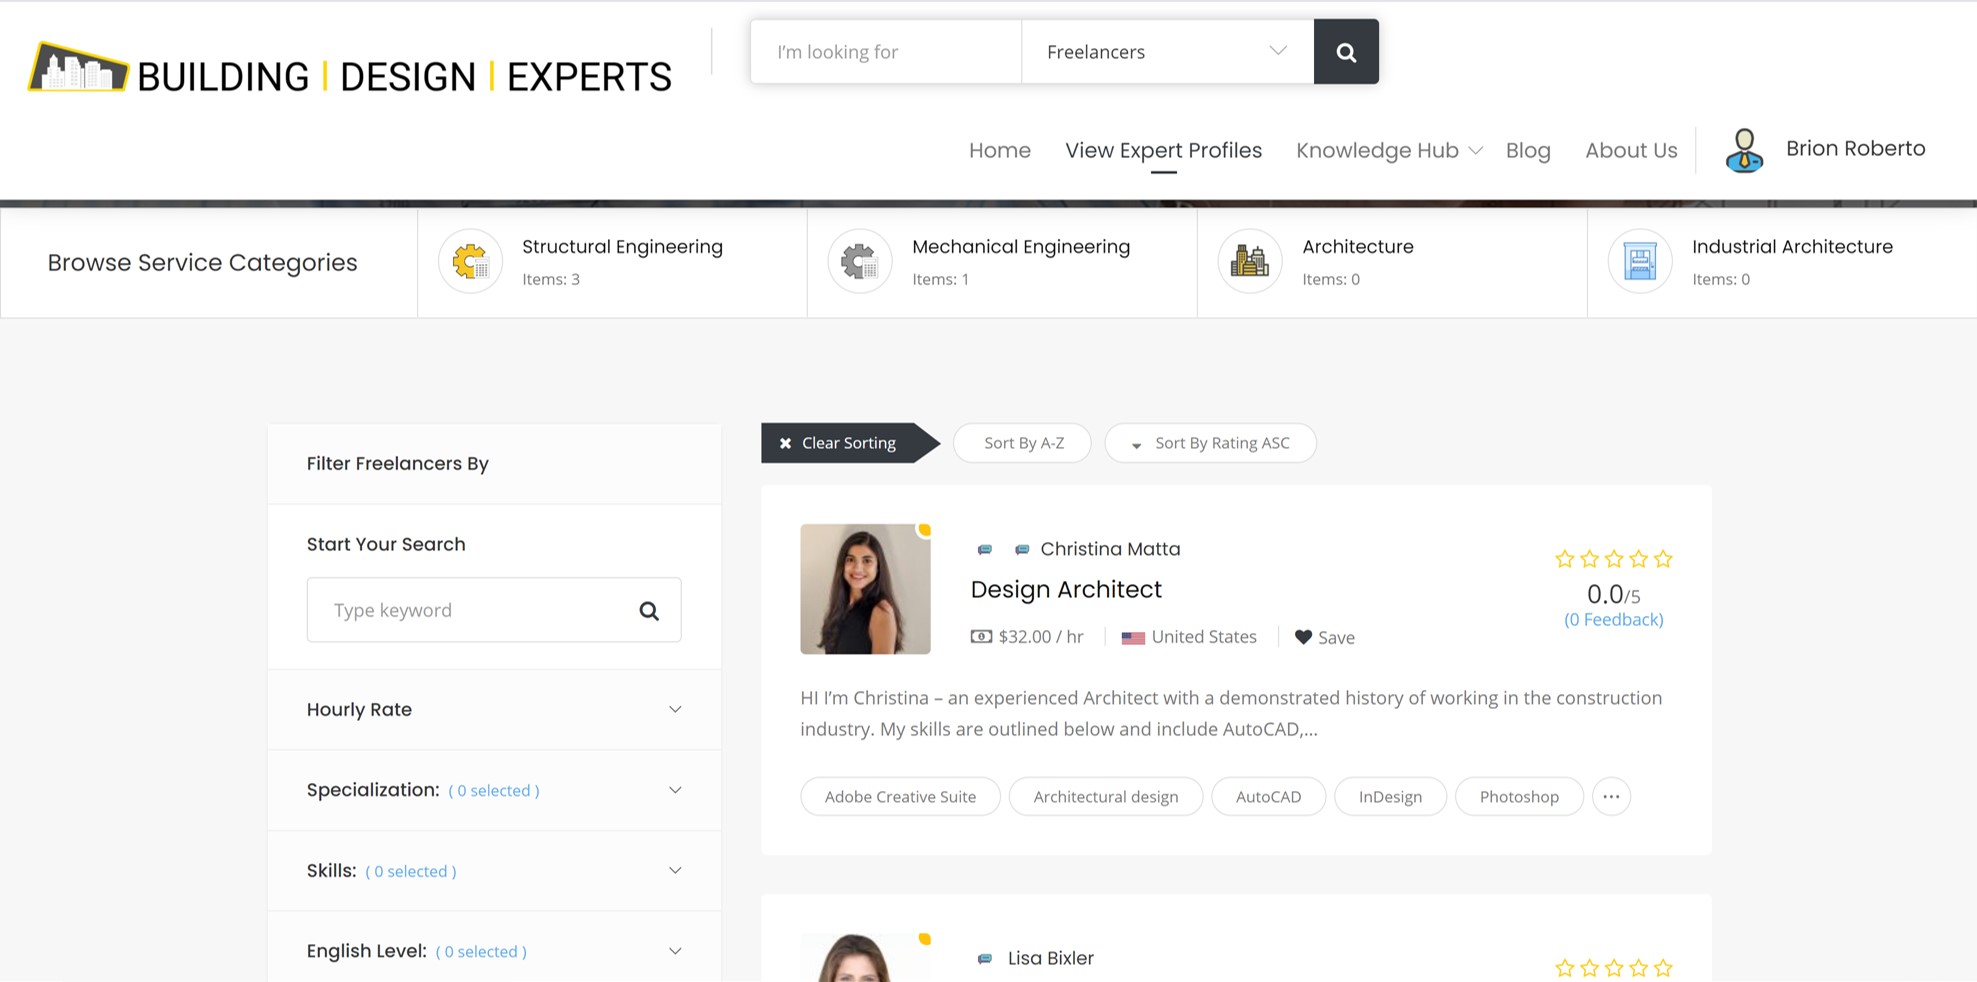Image resolution: width=1977 pixels, height=982 pixels.
Task: Click the Save text for Christina Matta
Action: click(1336, 638)
